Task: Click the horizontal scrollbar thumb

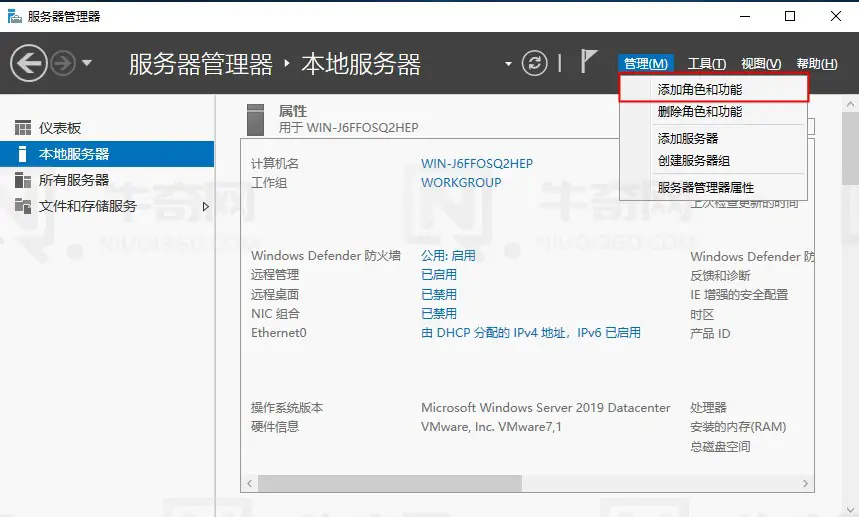Action: [390, 483]
